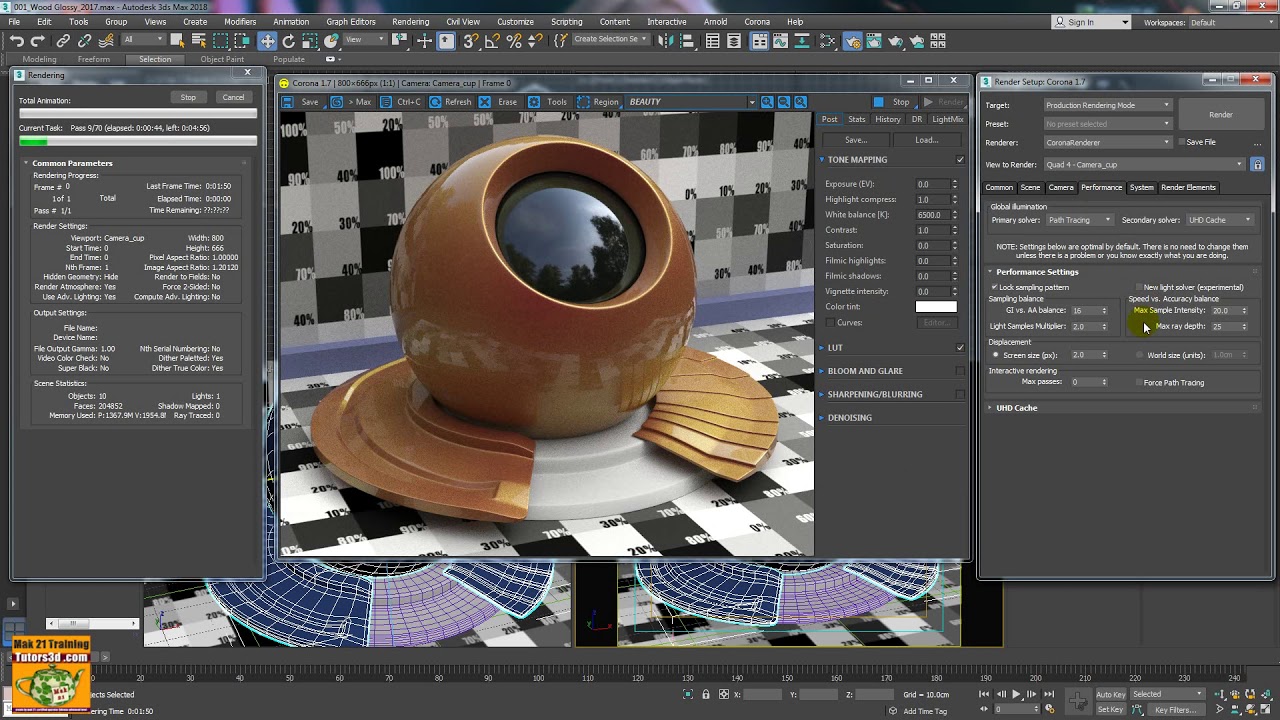Click zoom-out magnifier in Corona frame buffer
Image resolution: width=1280 pixels, height=720 pixels.
coord(784,102)
